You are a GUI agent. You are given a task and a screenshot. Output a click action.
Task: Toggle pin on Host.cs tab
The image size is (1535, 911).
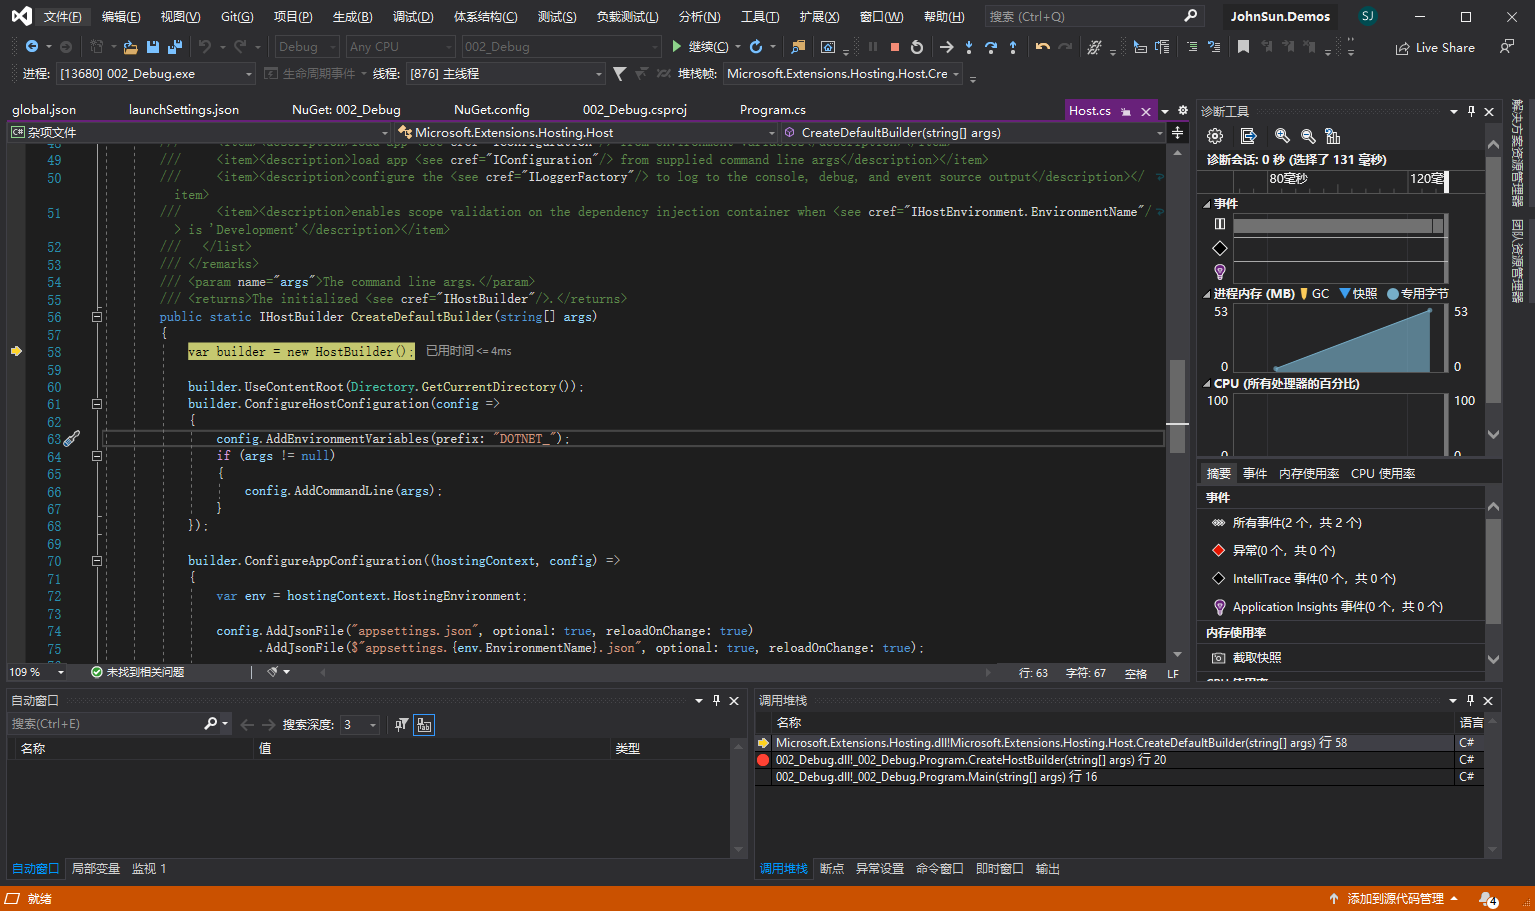point(1126,111)
